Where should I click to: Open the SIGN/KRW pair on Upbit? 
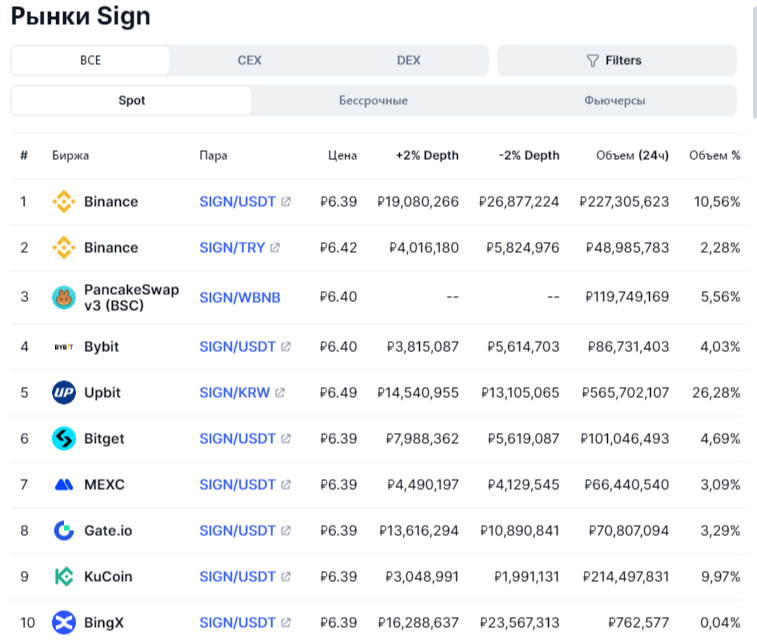point(234,393)
